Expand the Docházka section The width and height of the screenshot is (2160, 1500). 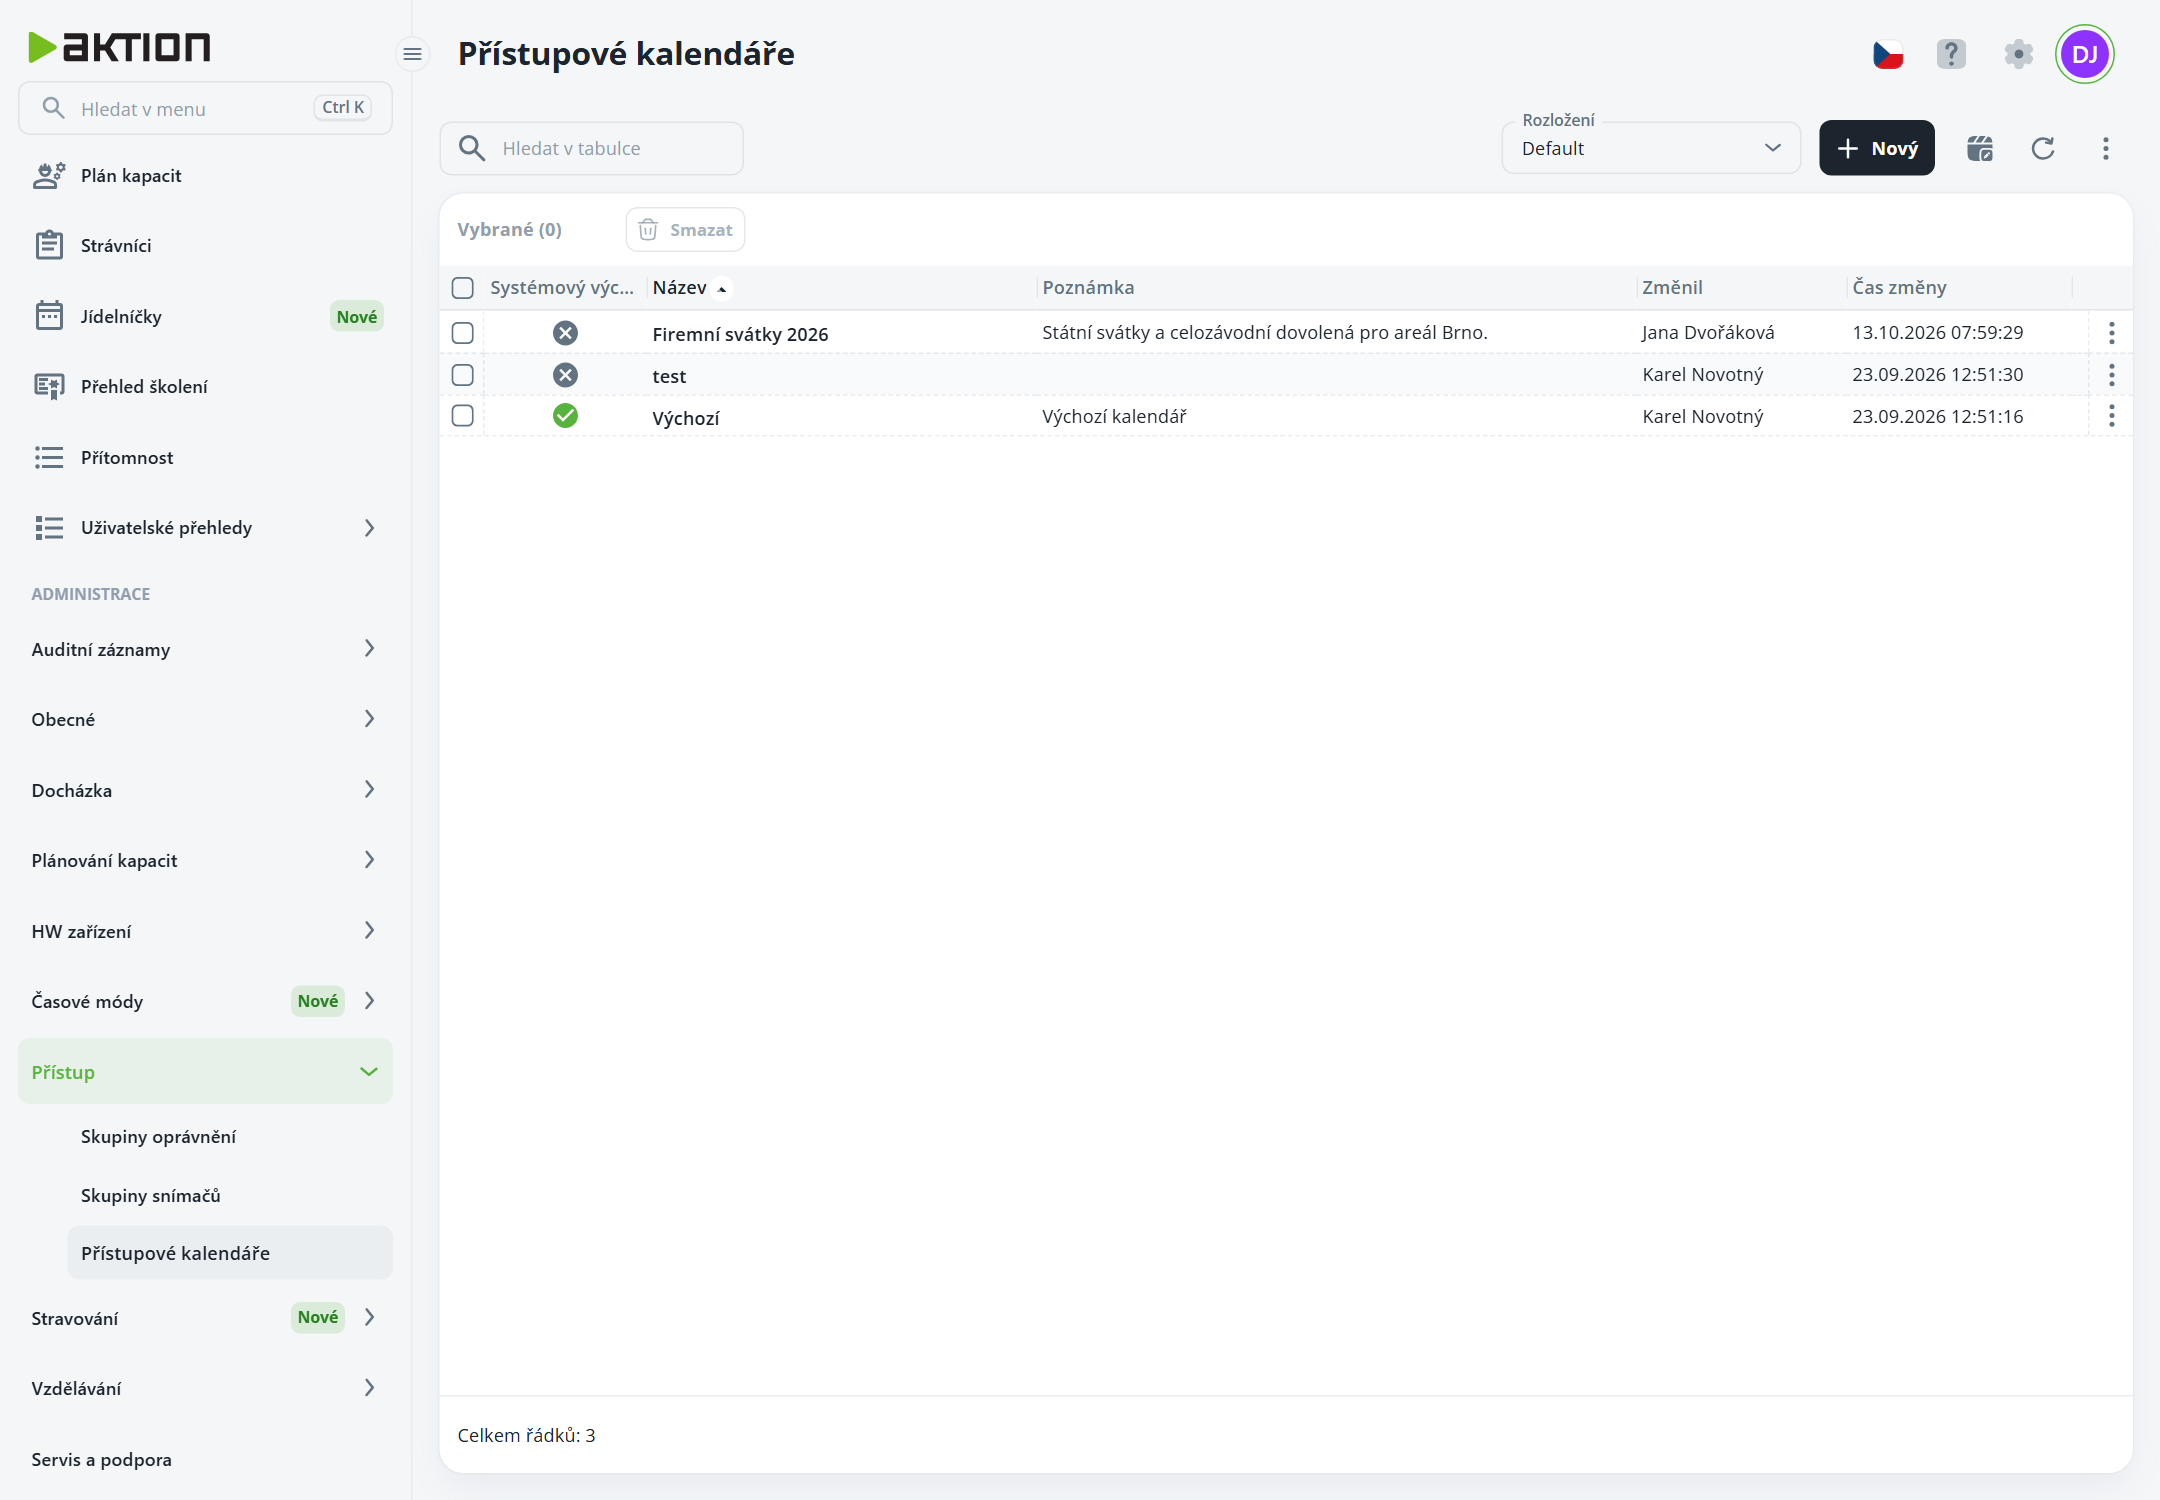pyautogui.click(x=205, y=790)
